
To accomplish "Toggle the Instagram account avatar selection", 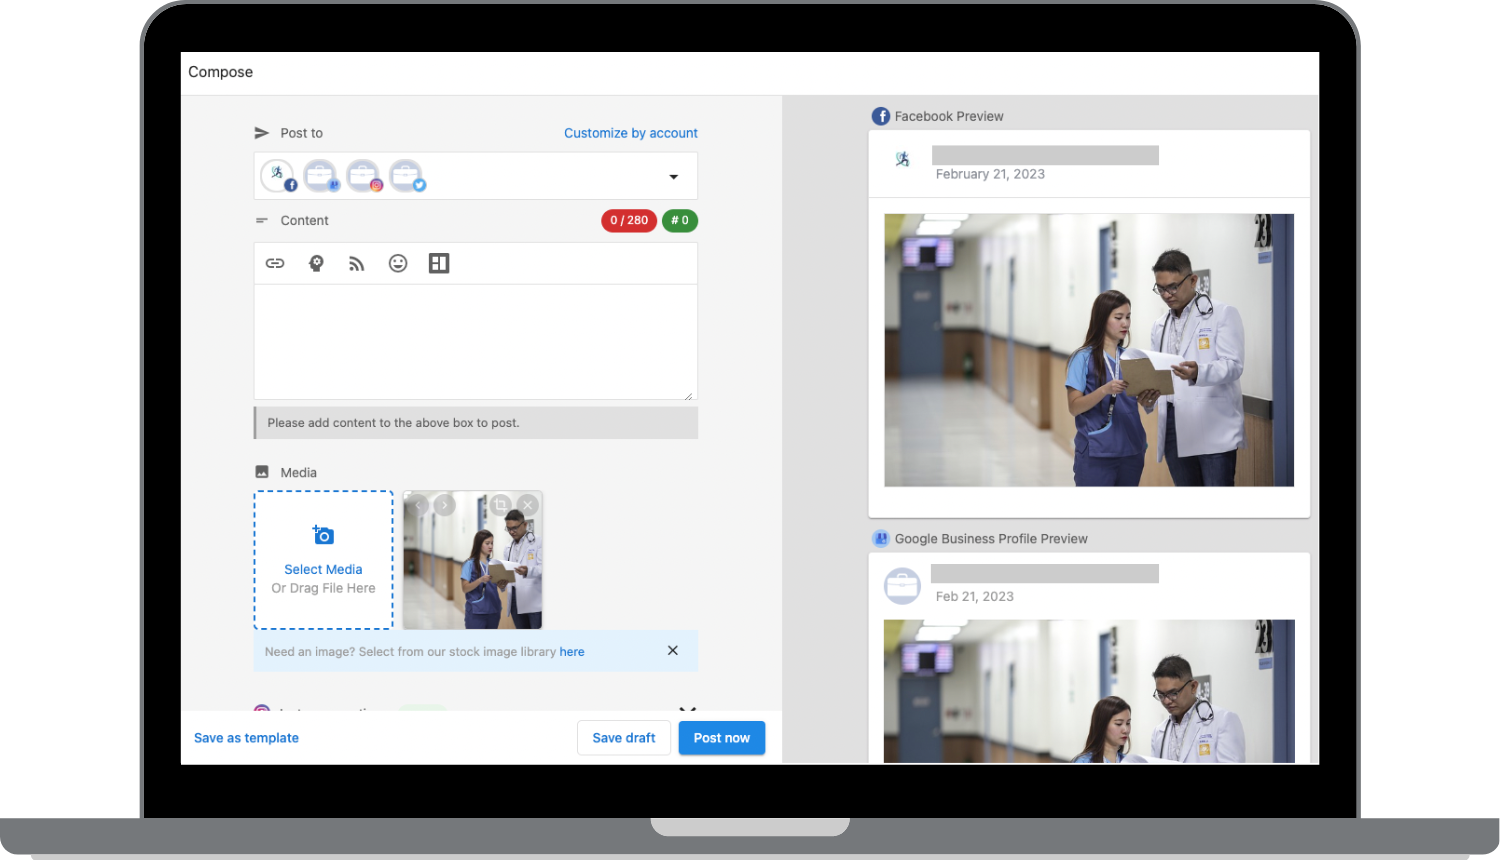I will (363, 174).
